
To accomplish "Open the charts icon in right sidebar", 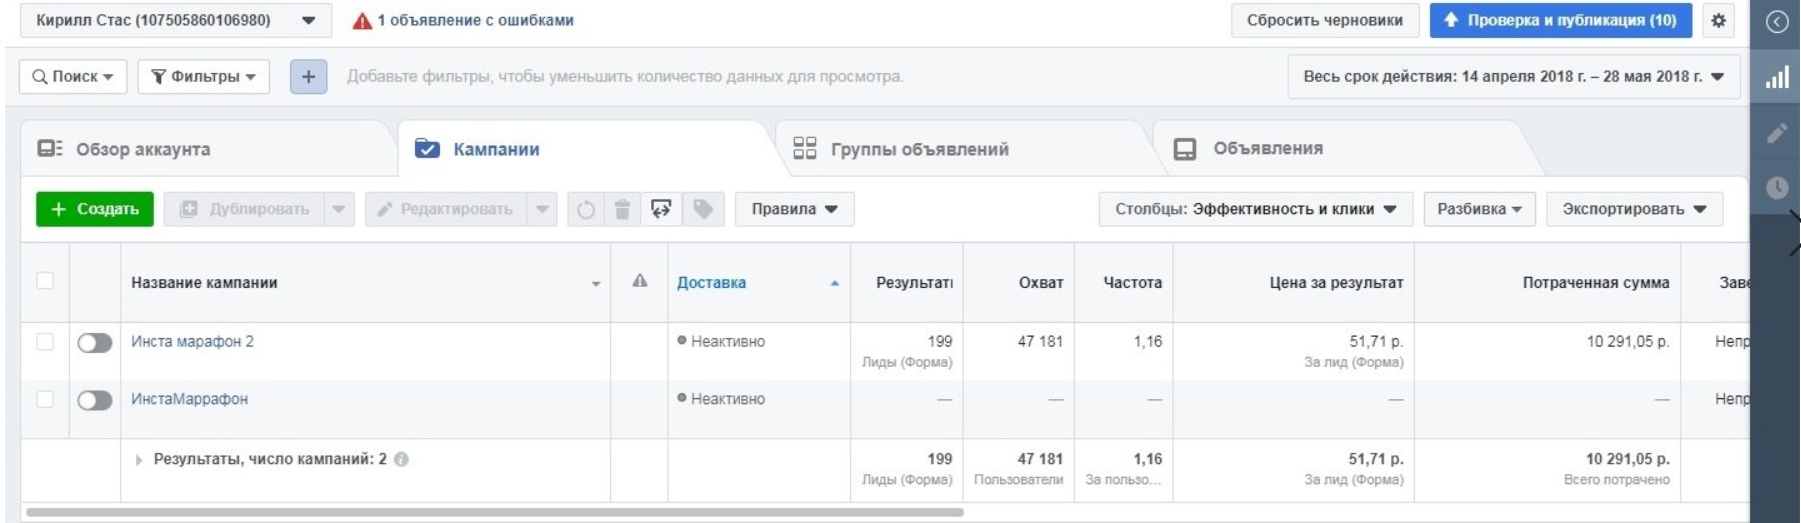I will (x=1777, y=77).
